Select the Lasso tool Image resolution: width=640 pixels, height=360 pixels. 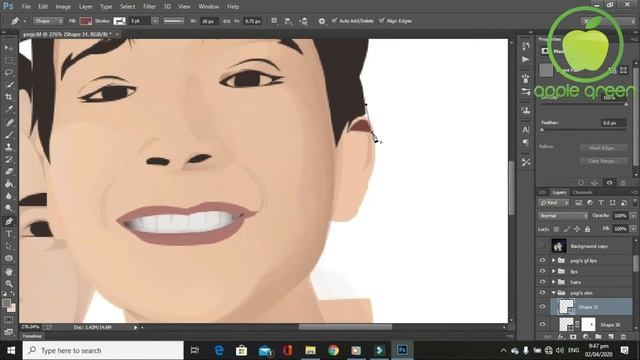[9, 73]
